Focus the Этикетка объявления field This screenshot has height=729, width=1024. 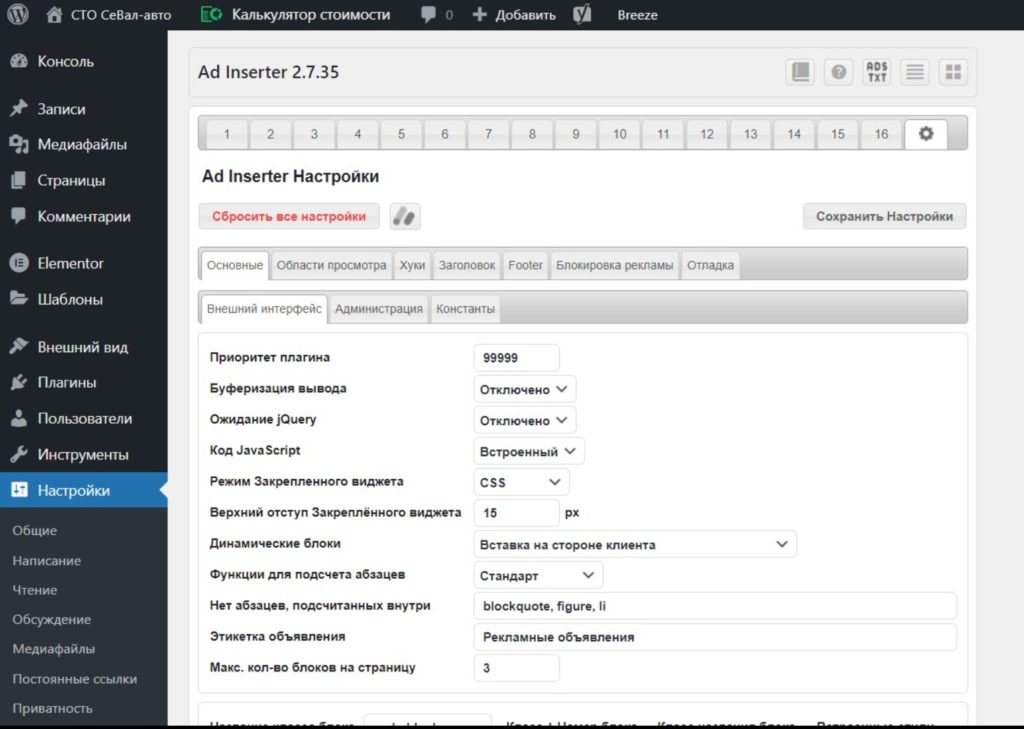click(x=715, y=637)
